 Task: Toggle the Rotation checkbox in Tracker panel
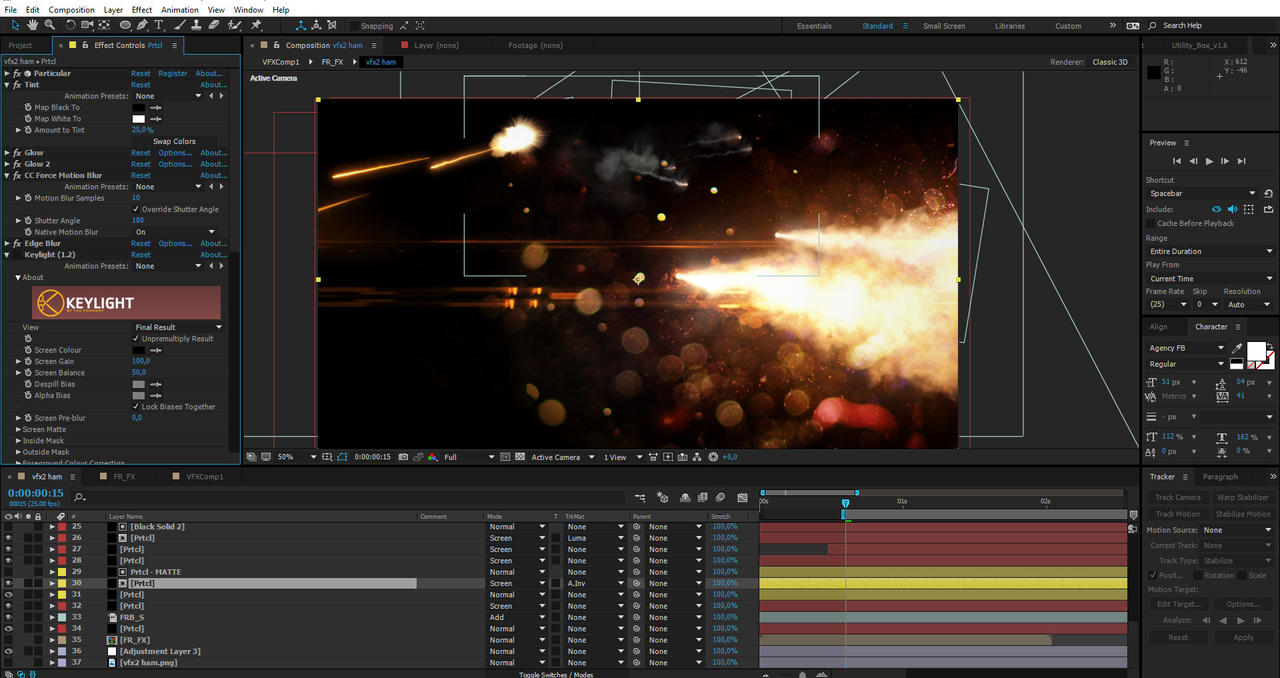point(1198,575)
